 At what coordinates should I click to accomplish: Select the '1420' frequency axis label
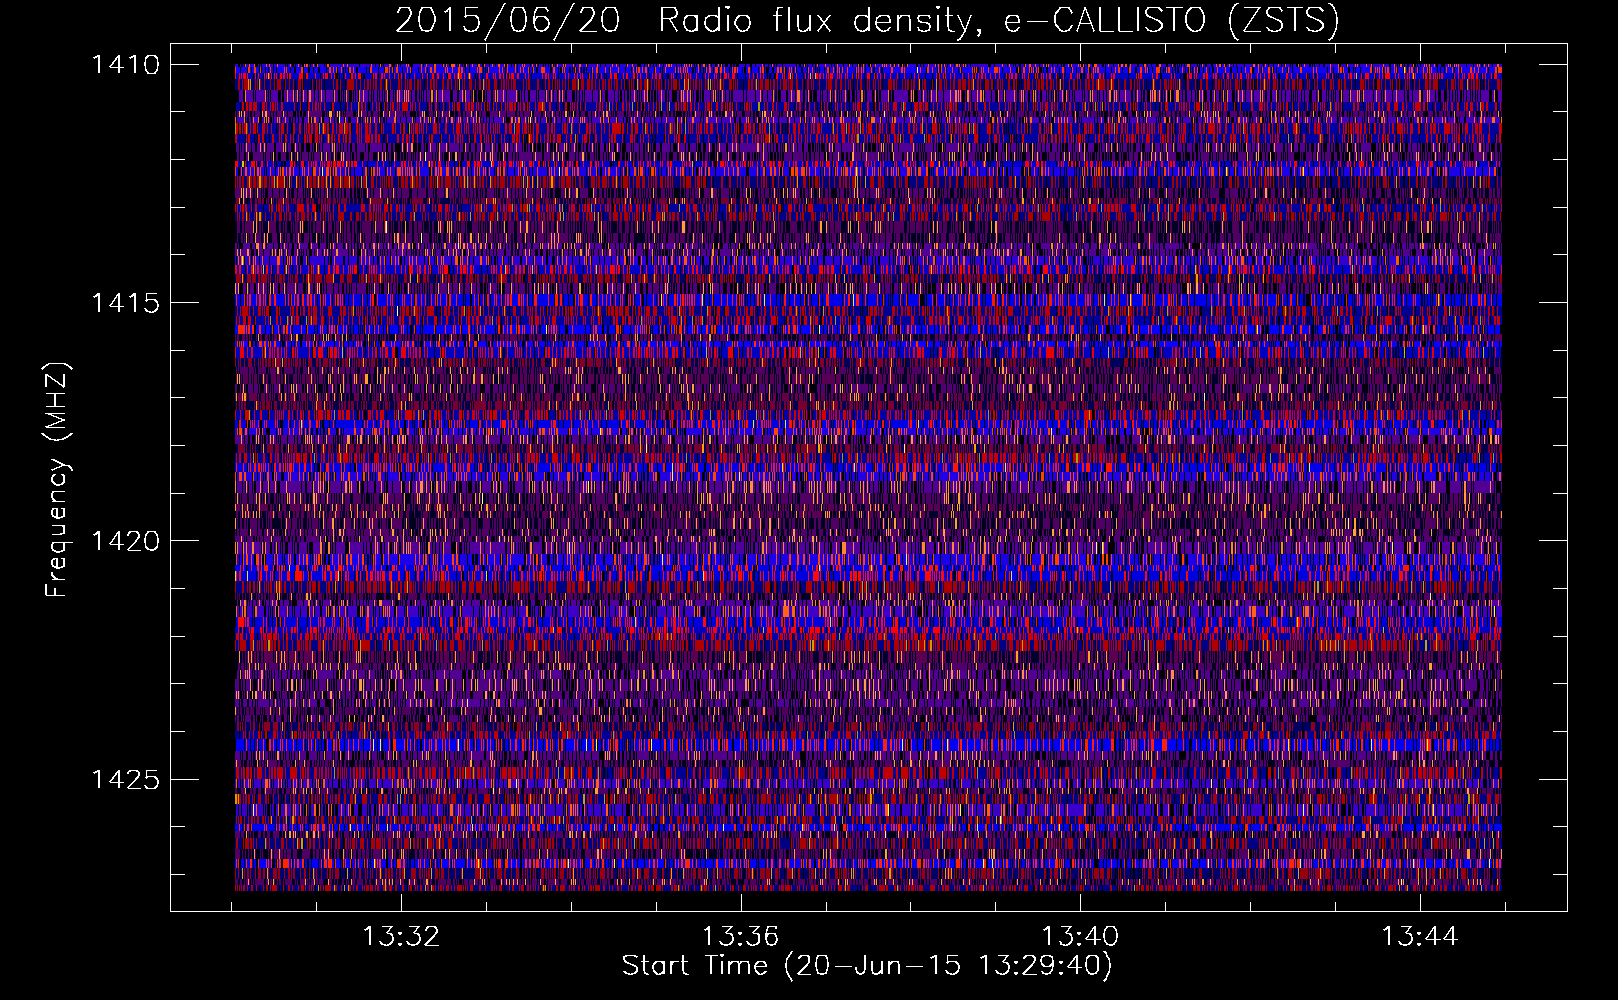(125, 541)
